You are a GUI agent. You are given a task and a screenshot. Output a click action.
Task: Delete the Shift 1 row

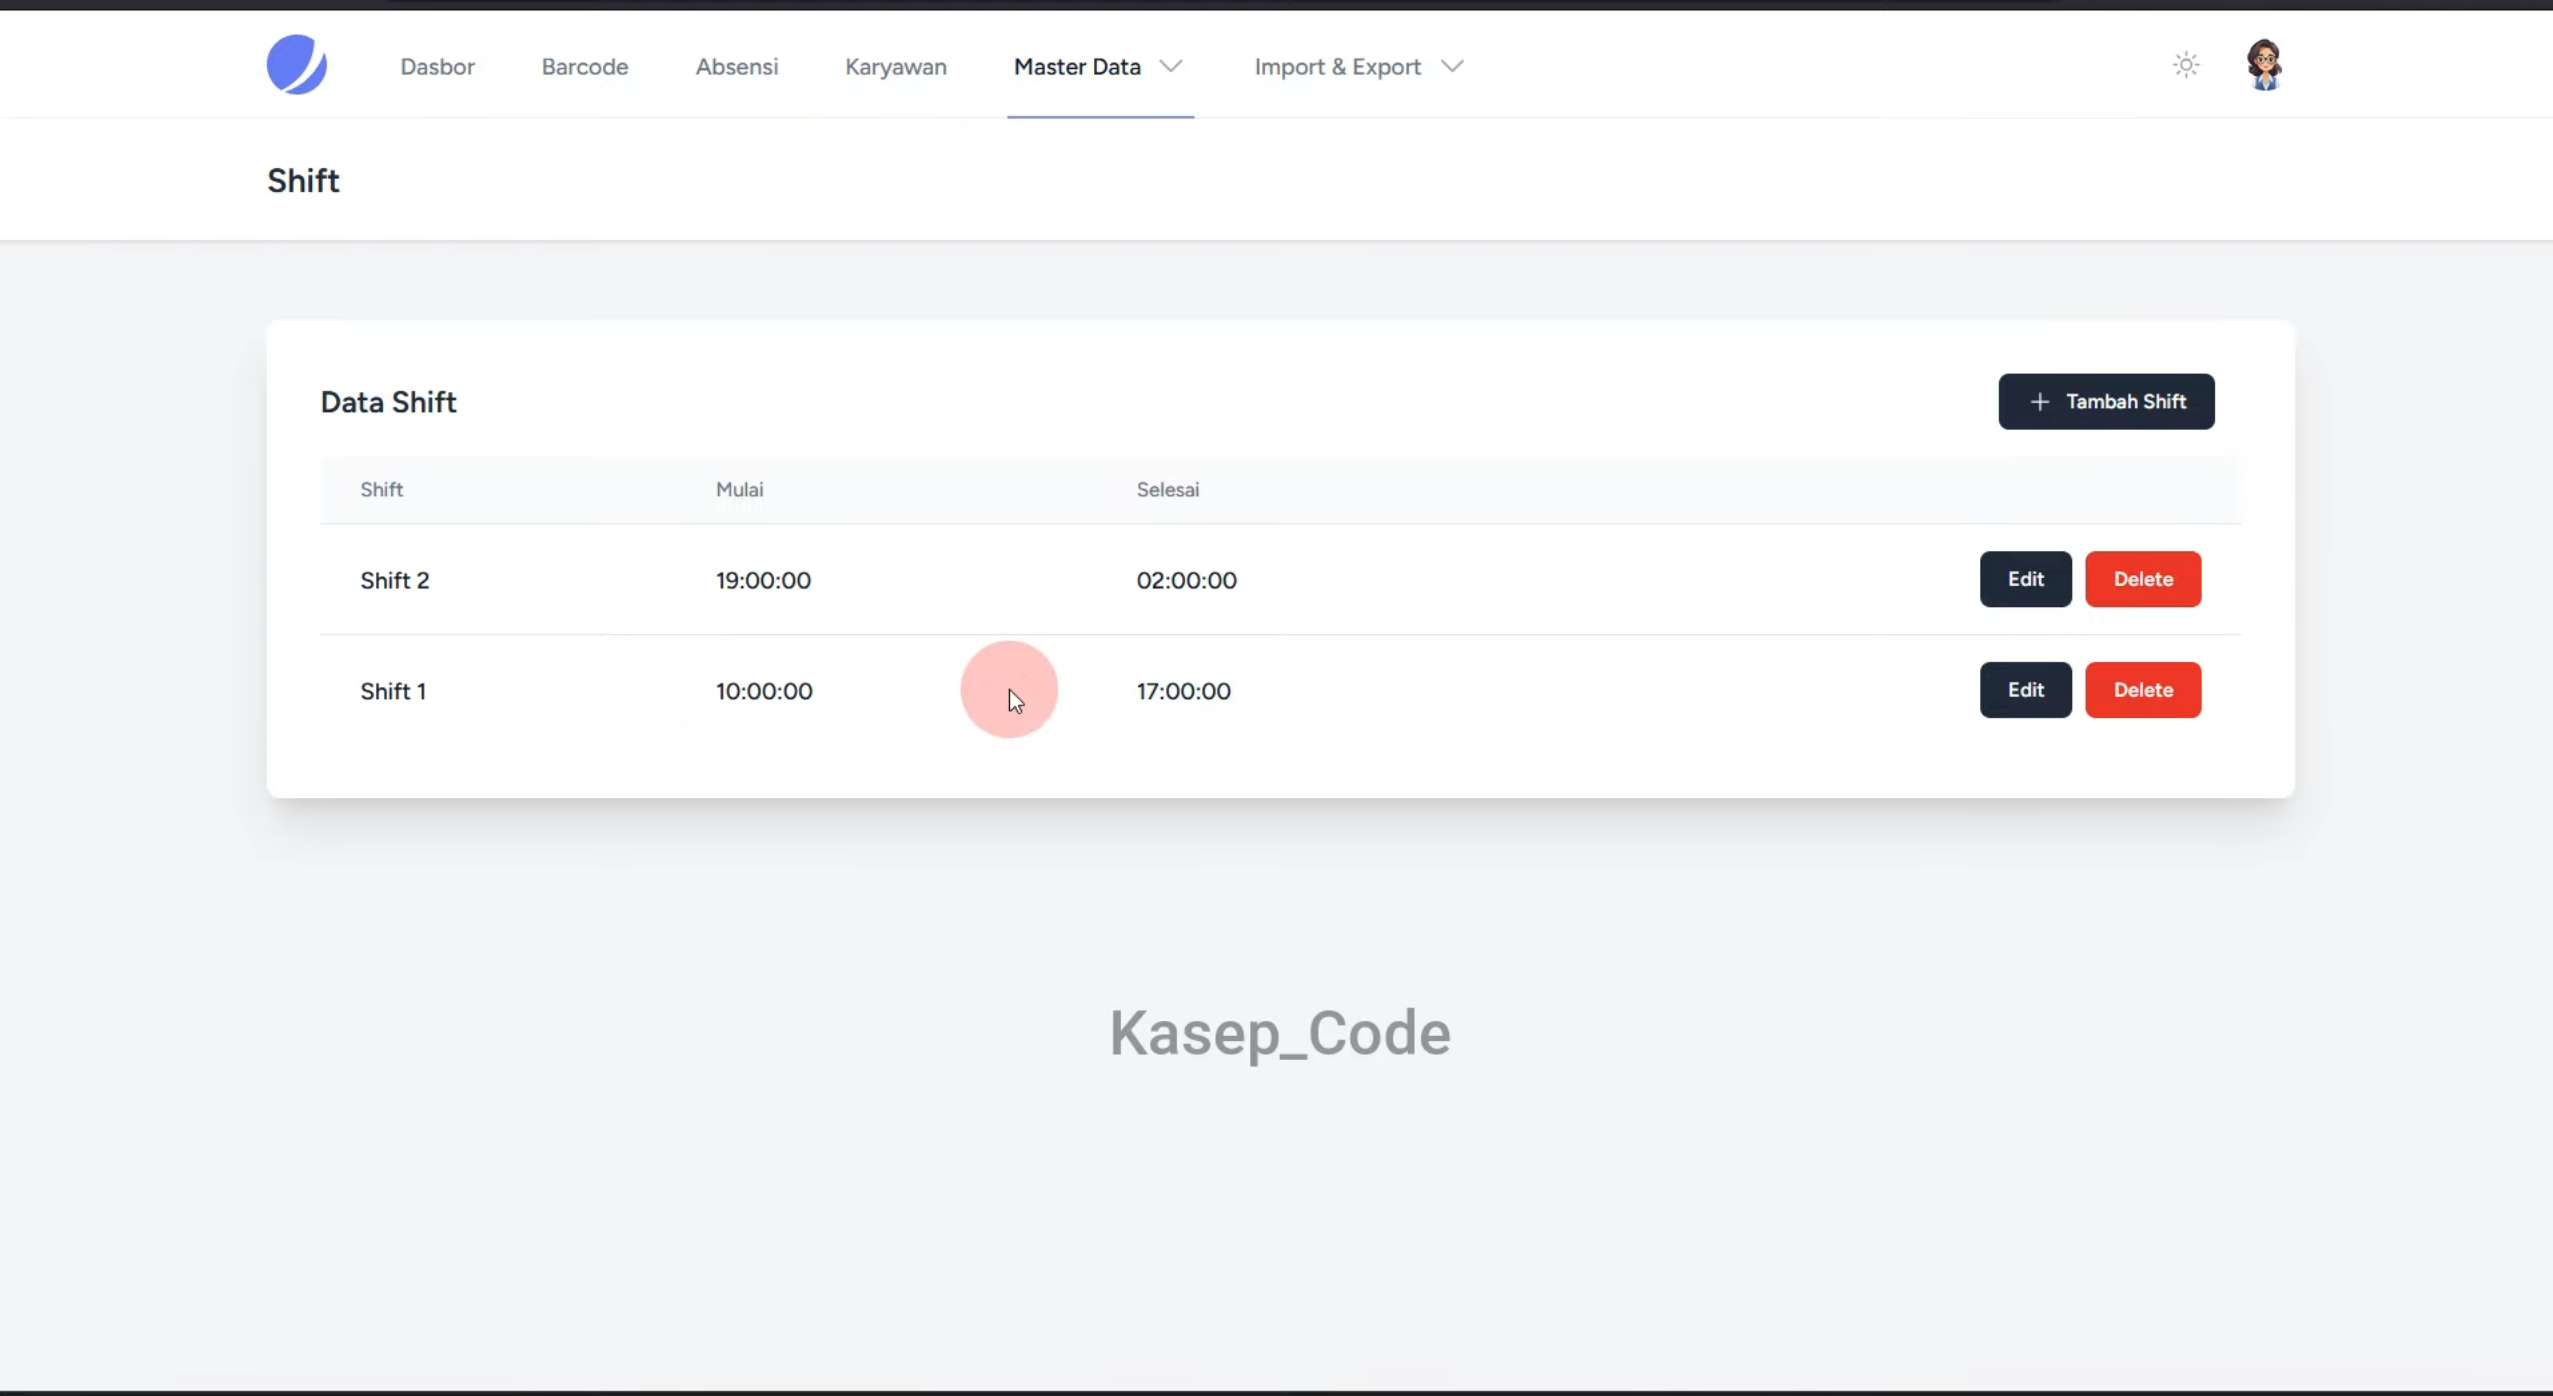2143,690
